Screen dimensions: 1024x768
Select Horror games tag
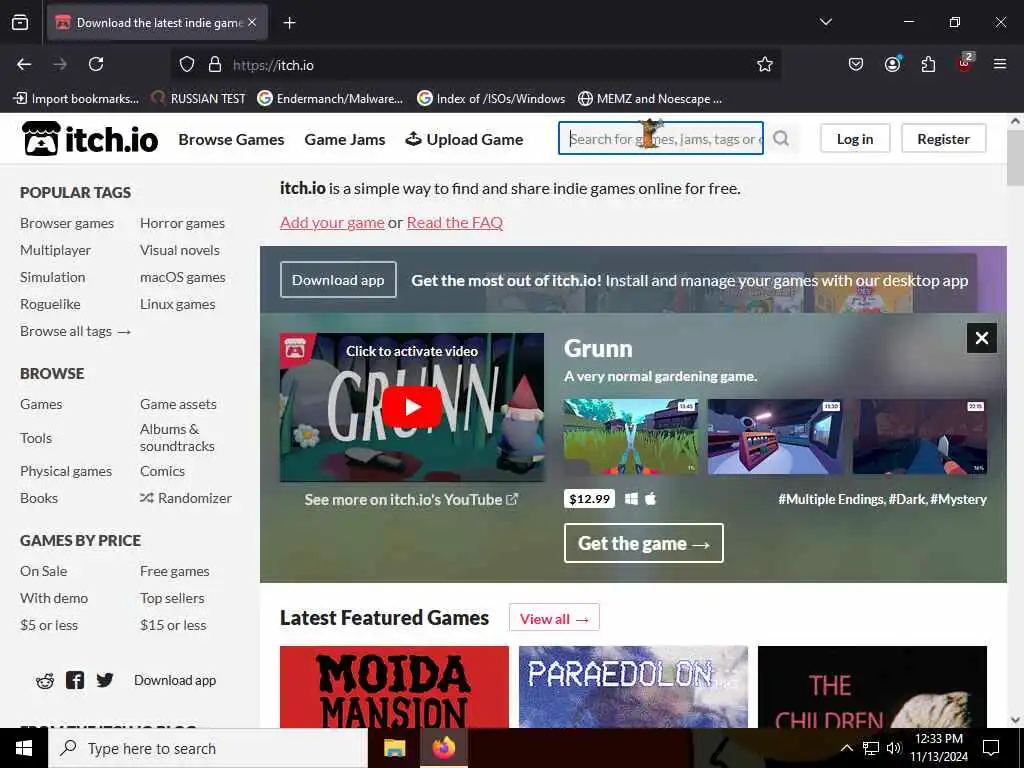click(x=182, y=223)
